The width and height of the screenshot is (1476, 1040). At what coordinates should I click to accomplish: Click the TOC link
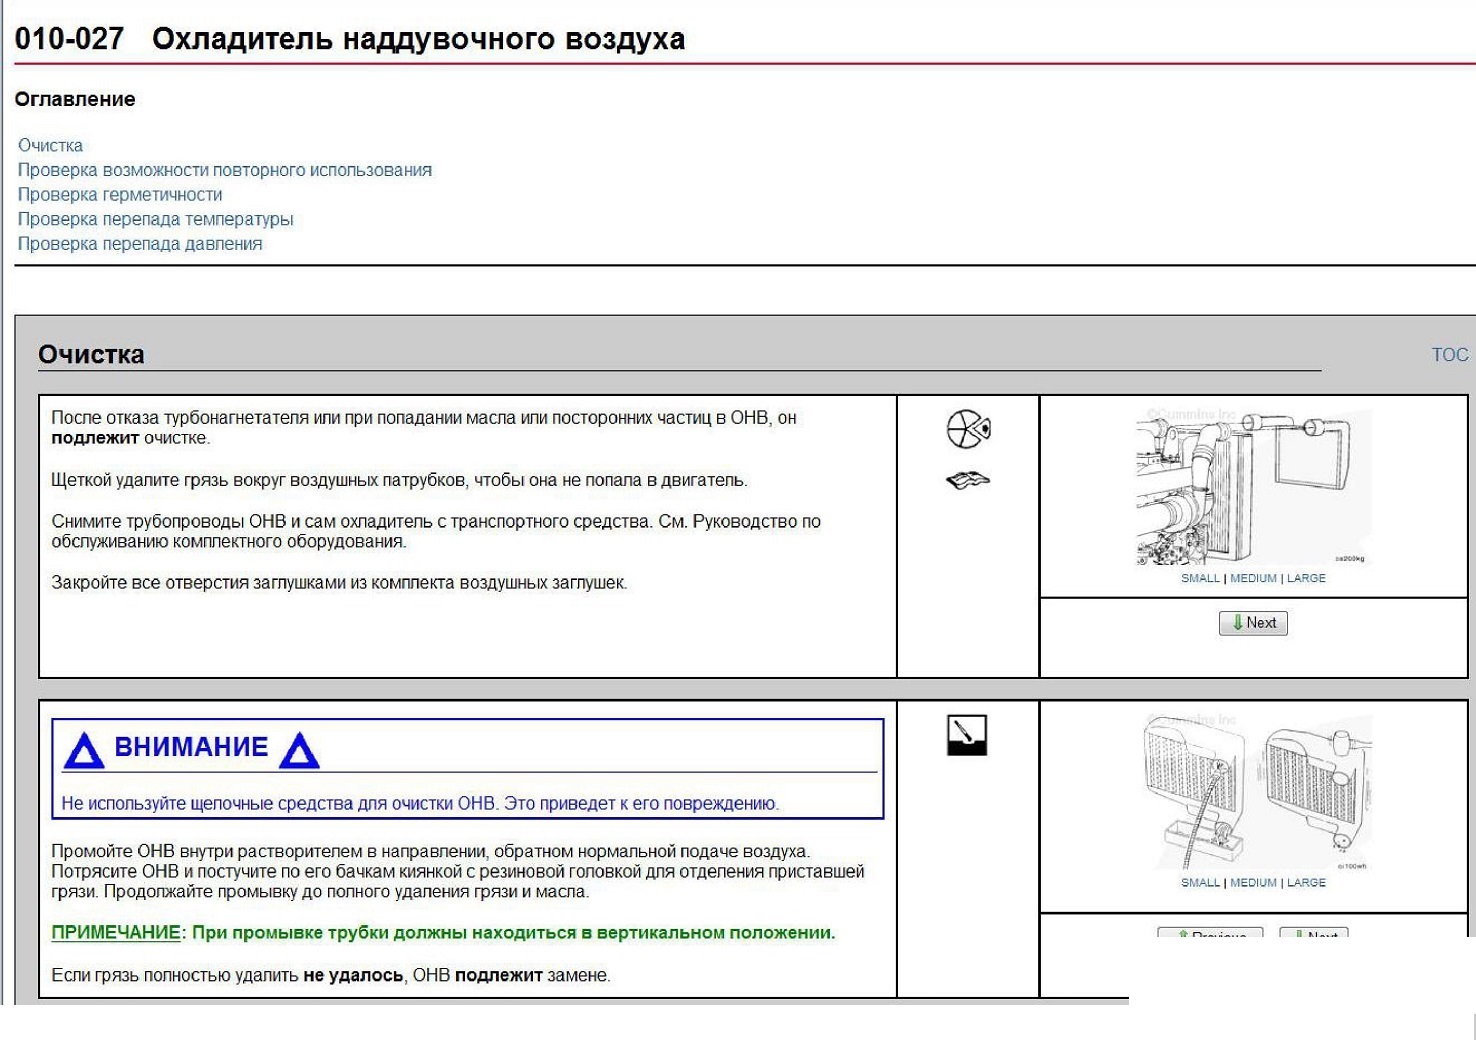tap(1450, 355)
